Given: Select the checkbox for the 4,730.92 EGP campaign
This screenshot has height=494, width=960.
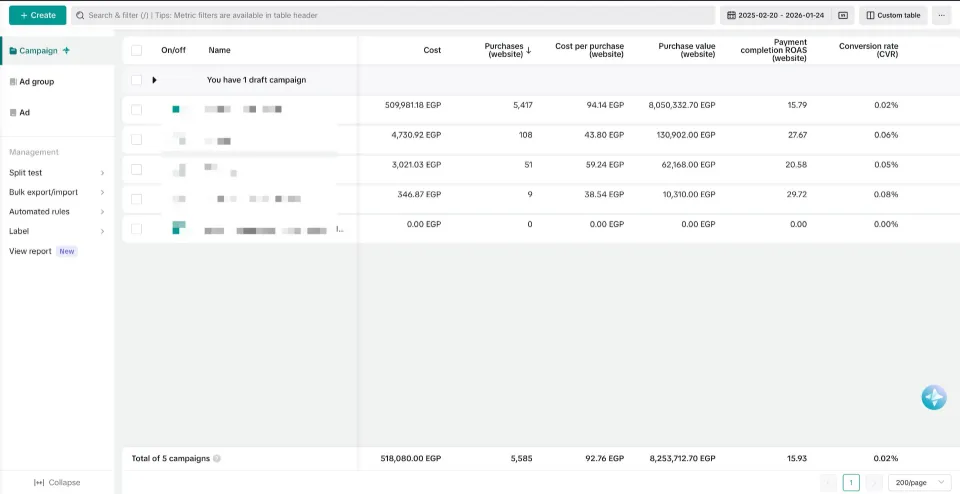Looking at the screenshot, I should click(x=137, y=140).
